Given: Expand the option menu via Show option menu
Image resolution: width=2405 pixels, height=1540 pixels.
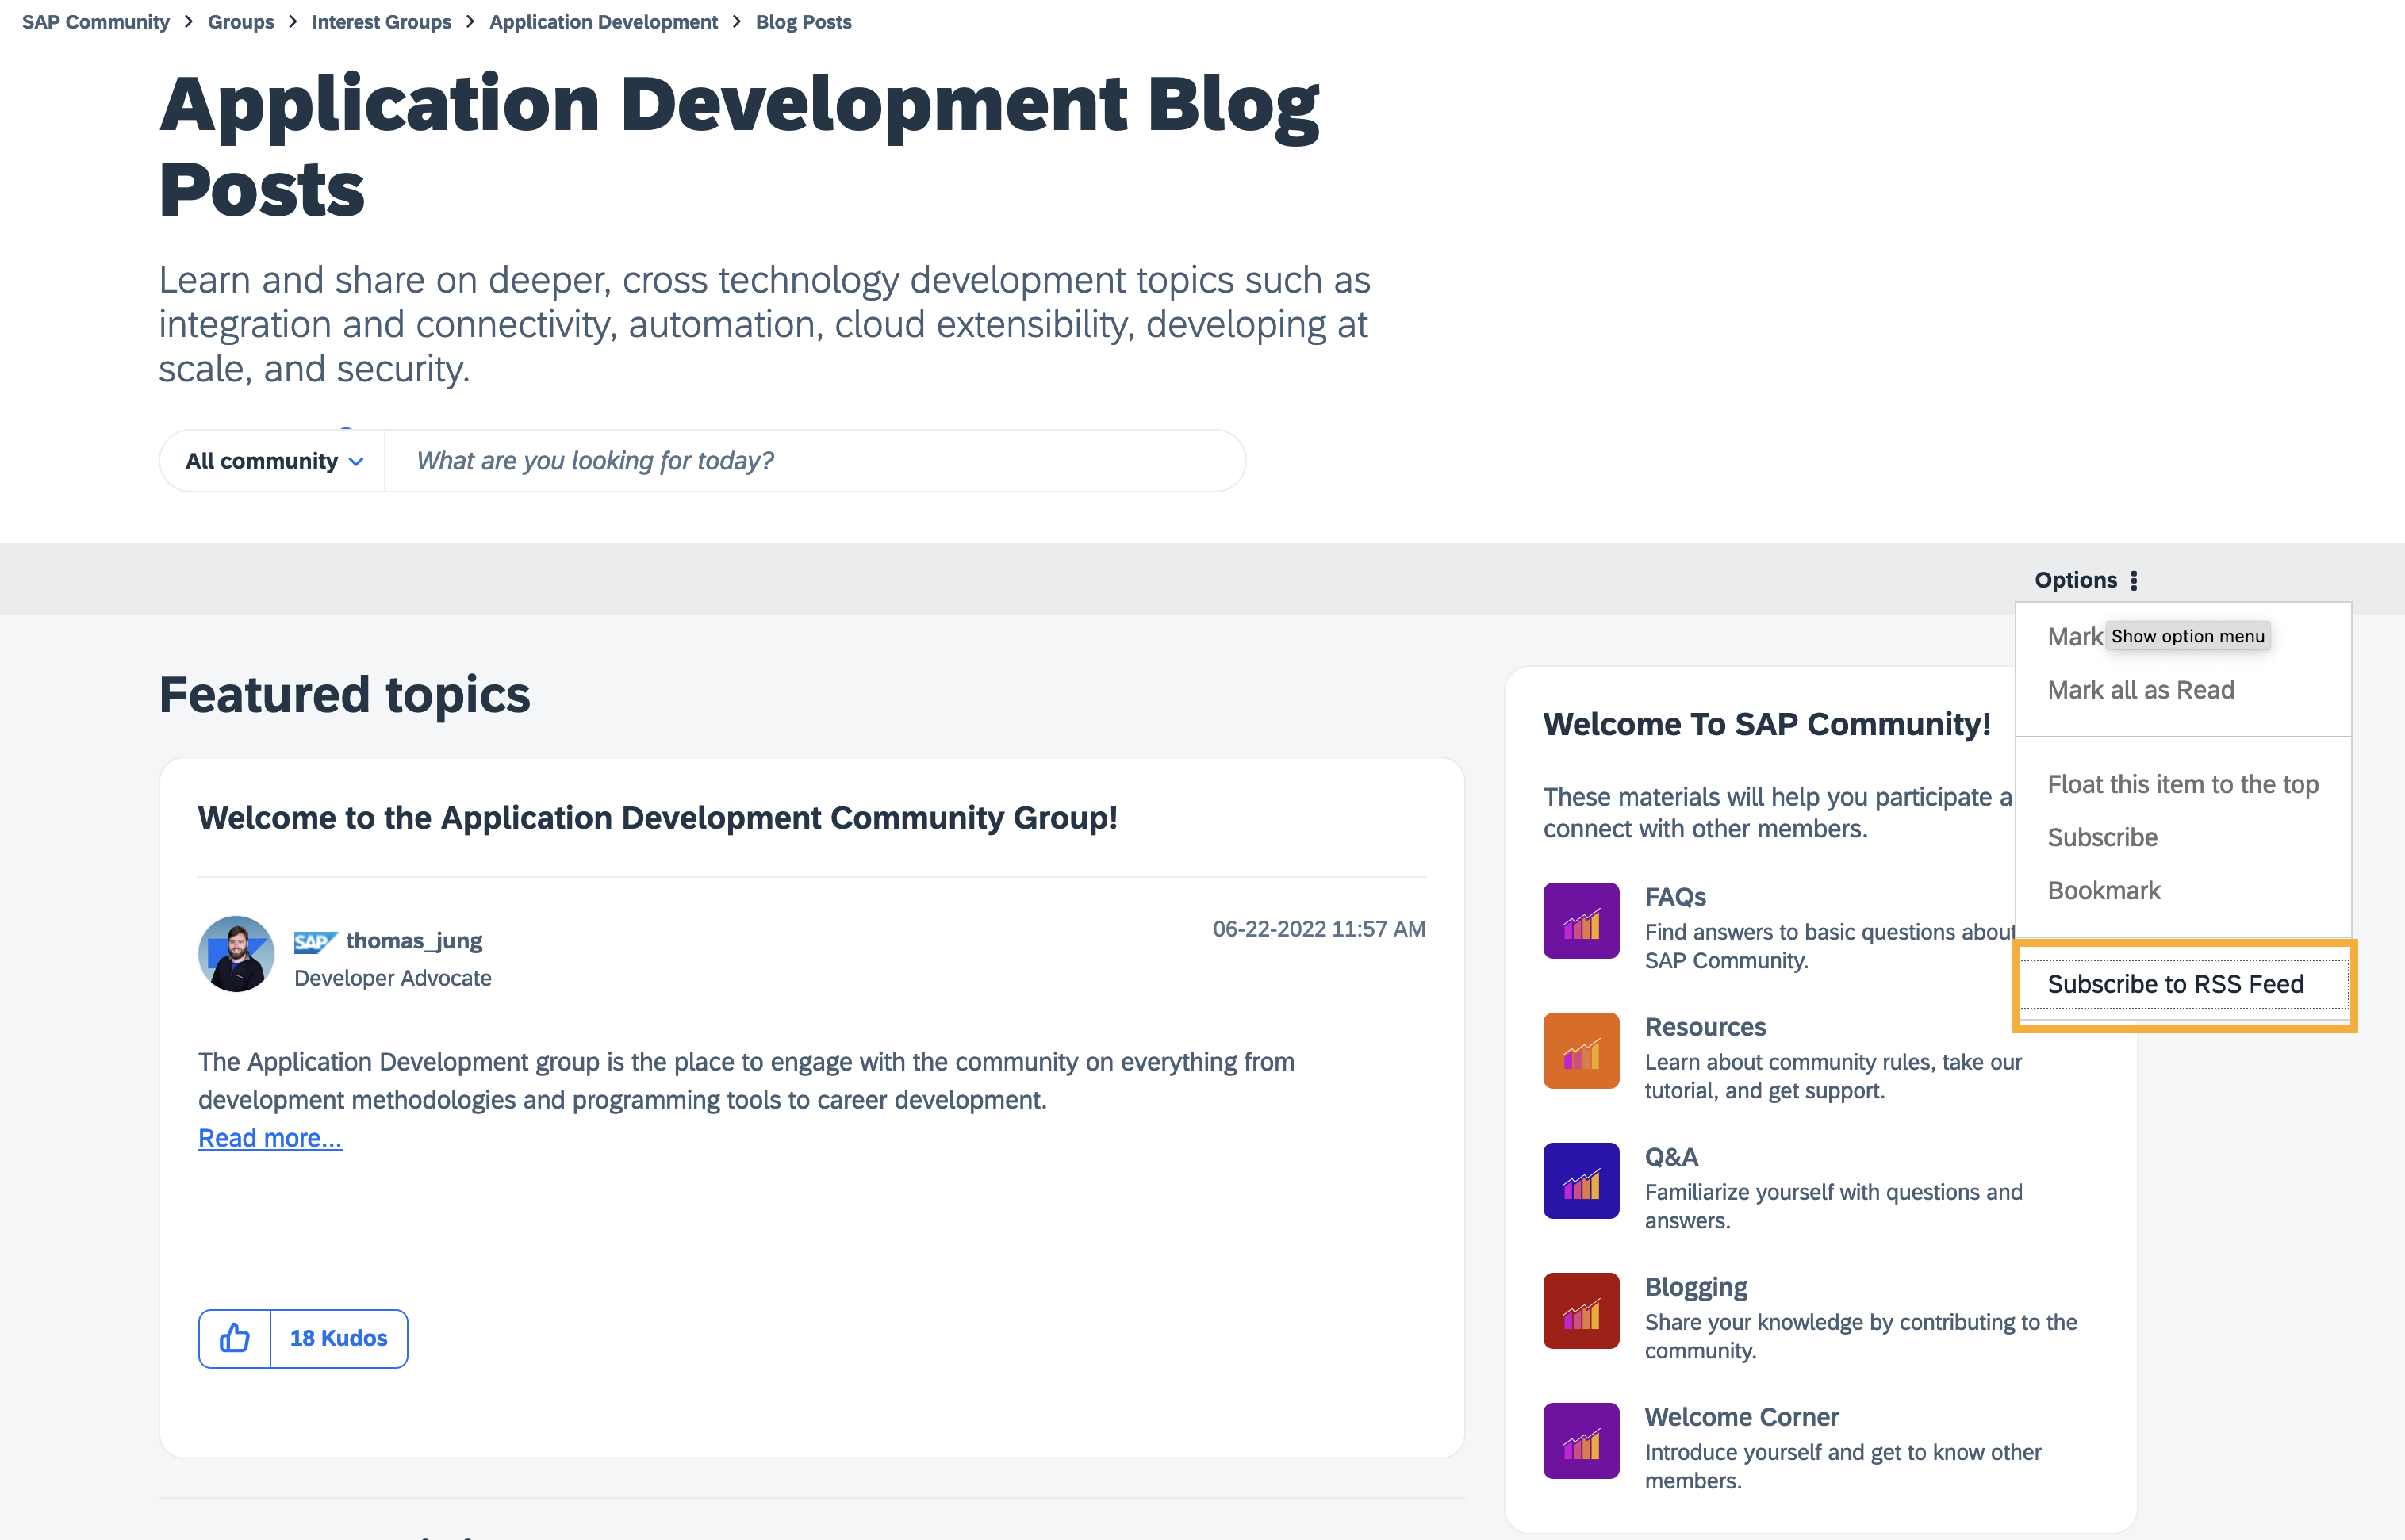Looking at the screenshot, I should [2187, 636].
